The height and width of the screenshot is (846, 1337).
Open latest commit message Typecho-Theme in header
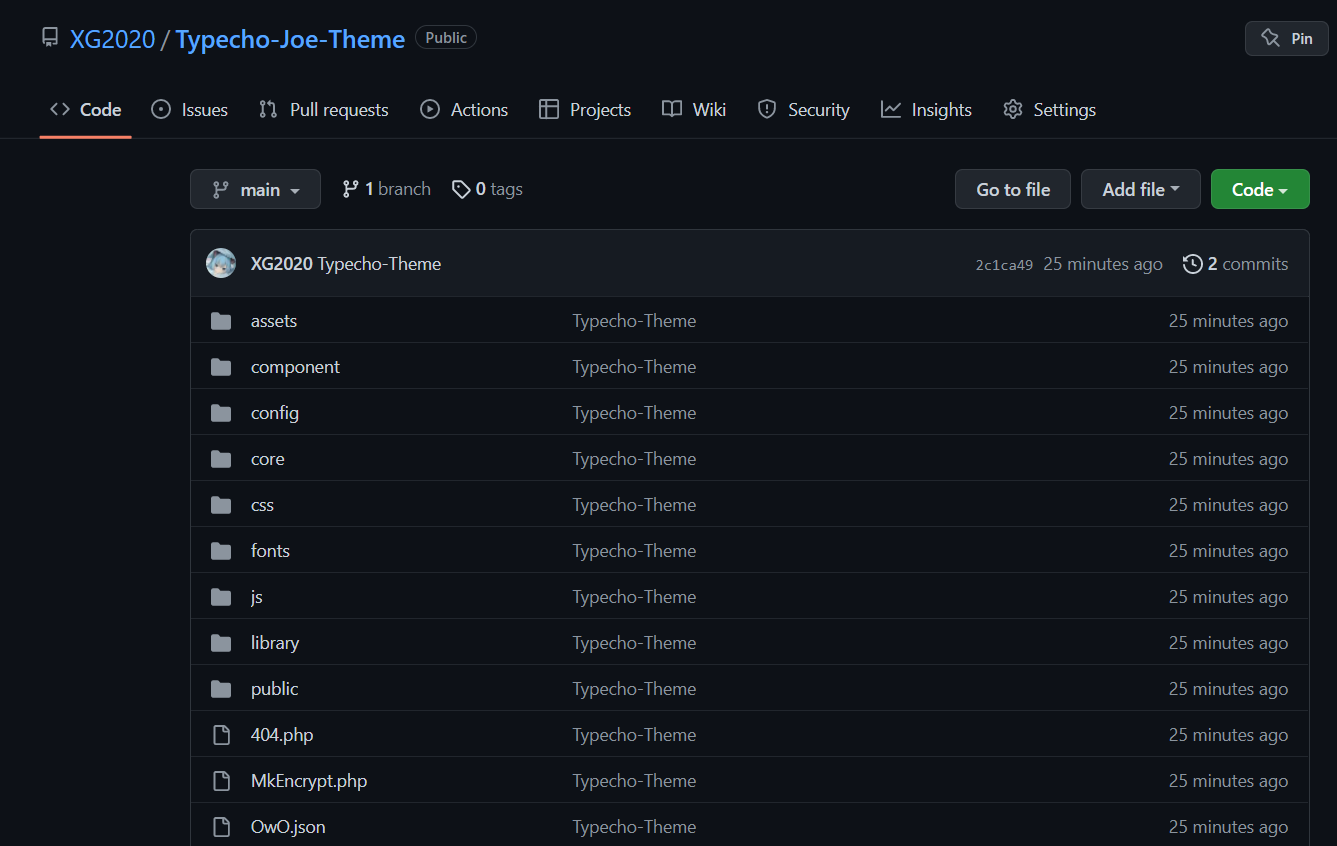379,264
